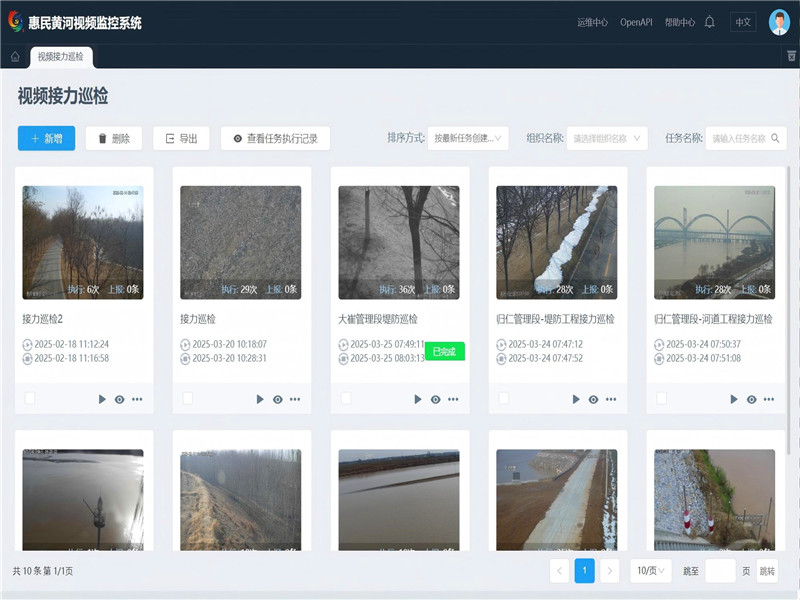
Task: Open the user avatar menu
Action: [x=779, y=22]
